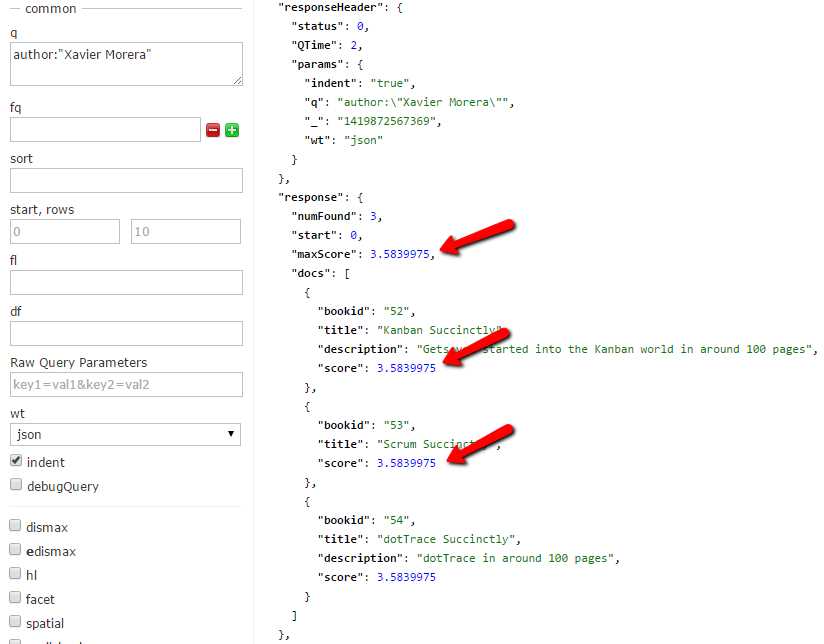Uncheck the indent checkbox

[x=16, y=461]
